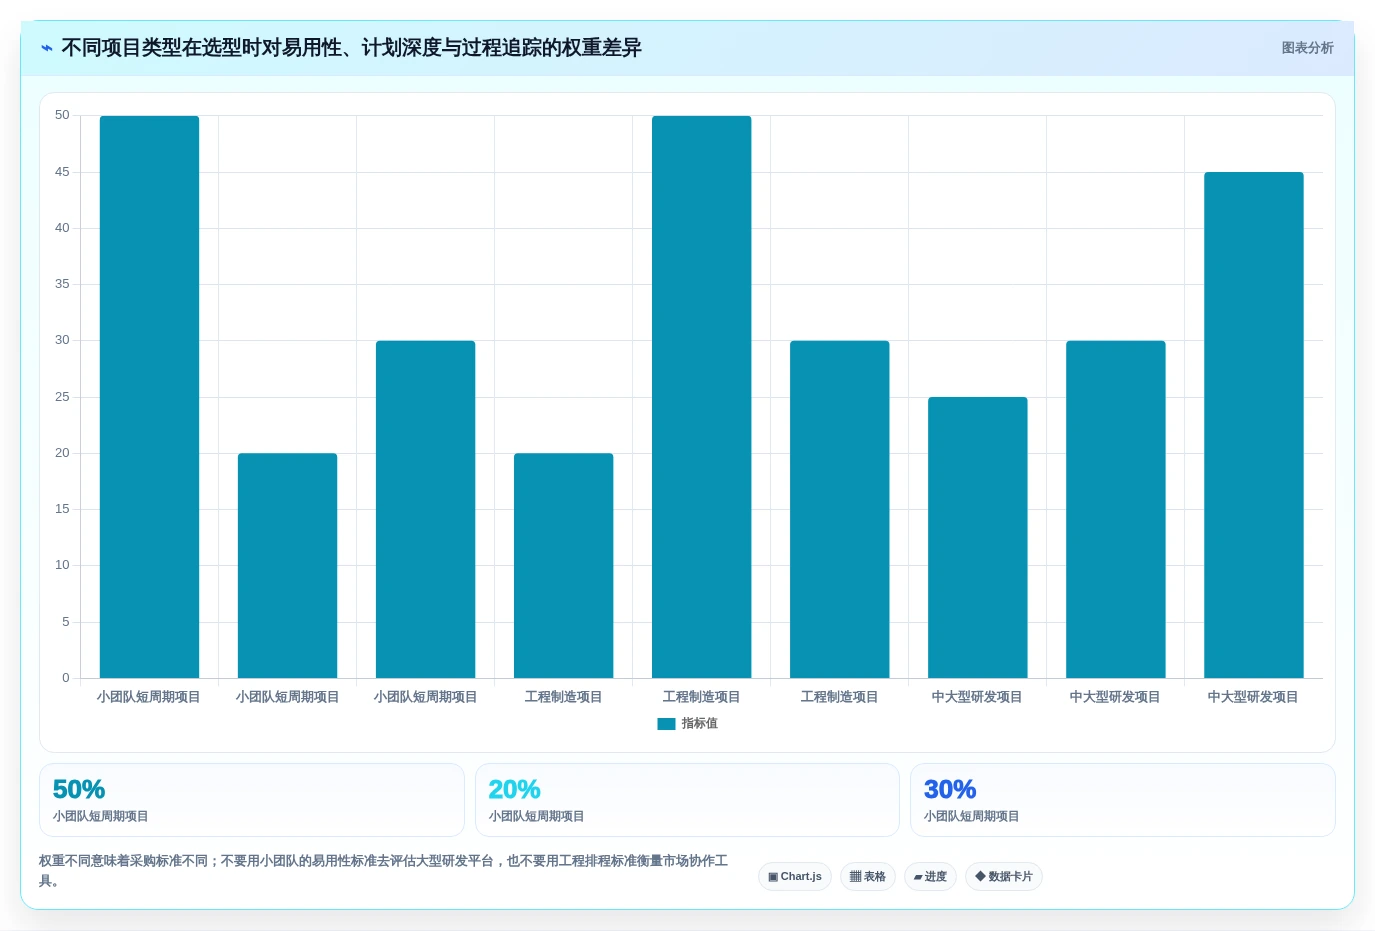Click the 指标值 legend label text
The image size is (1375, 931).
(x=700, y=724)
